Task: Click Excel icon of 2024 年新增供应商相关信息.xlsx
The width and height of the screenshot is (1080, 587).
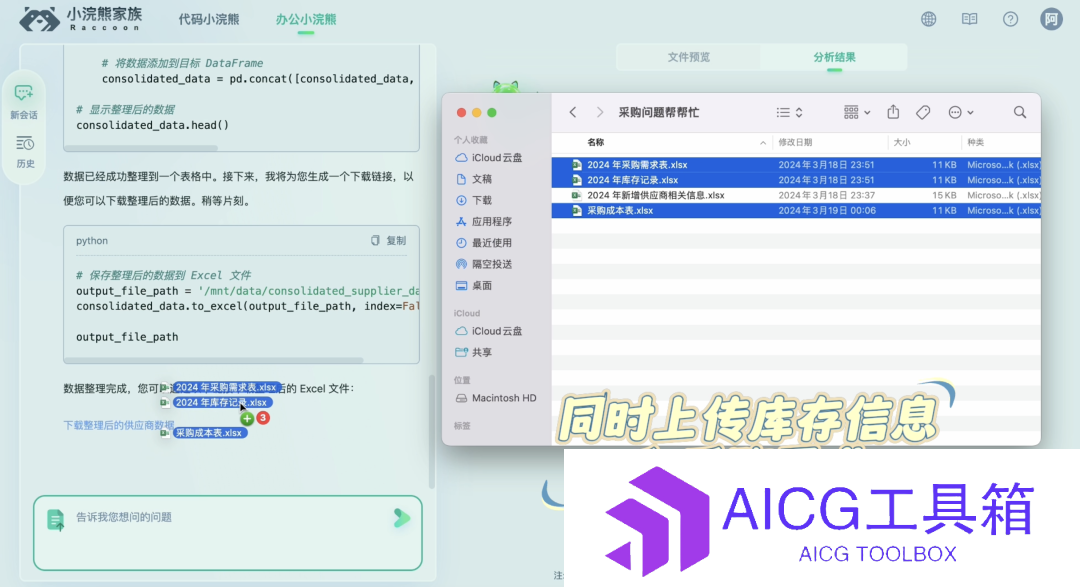Action: pyautogui.click(x=577, y=196)
